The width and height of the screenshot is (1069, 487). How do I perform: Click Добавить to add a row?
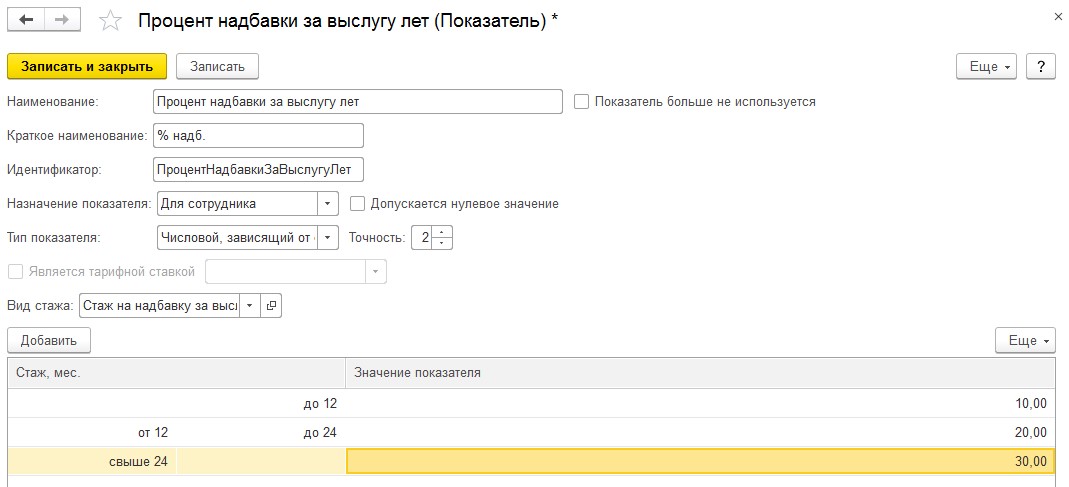[49, 340]
